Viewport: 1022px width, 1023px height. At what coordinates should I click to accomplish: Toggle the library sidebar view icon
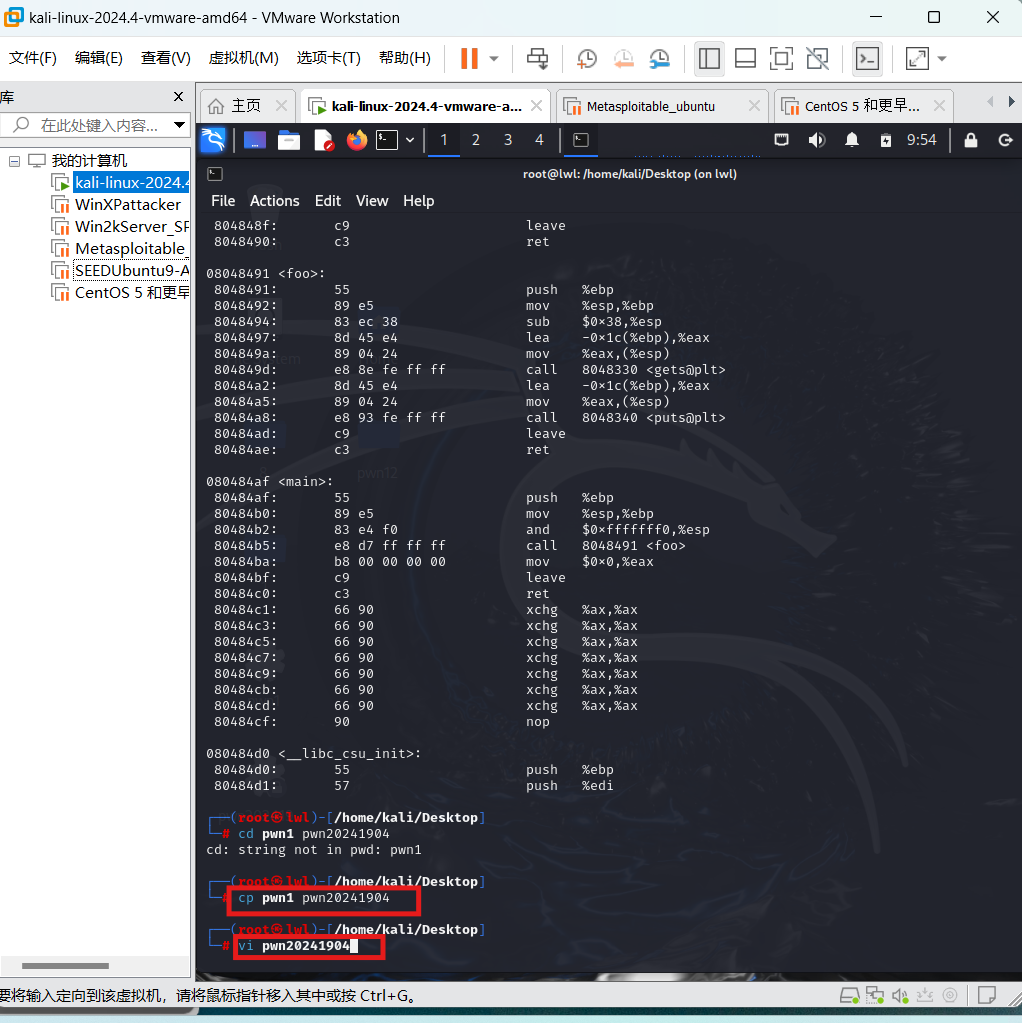click(709, 58)
